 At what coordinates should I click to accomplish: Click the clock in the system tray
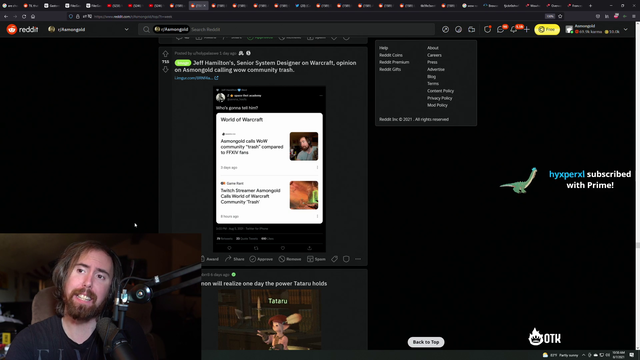[618, 355]
